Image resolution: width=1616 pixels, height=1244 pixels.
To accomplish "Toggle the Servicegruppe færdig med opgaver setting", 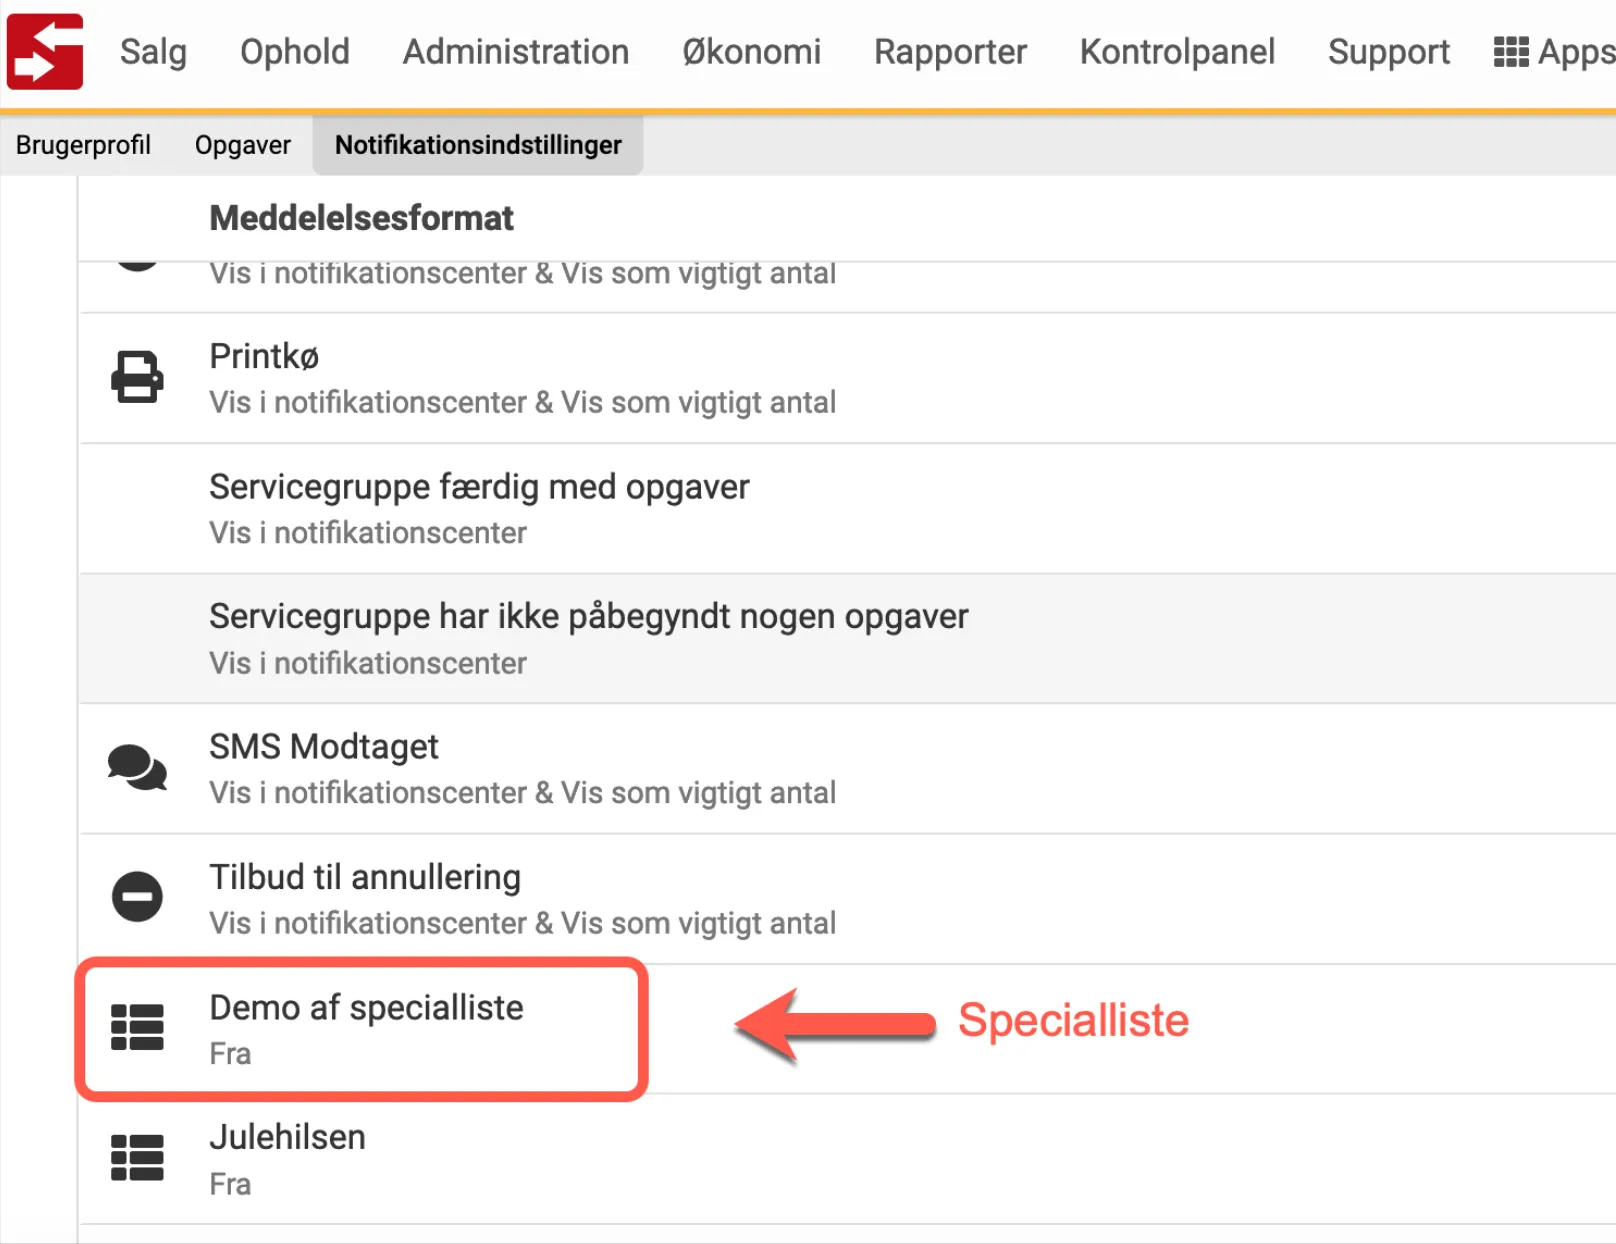I will 479,508.
